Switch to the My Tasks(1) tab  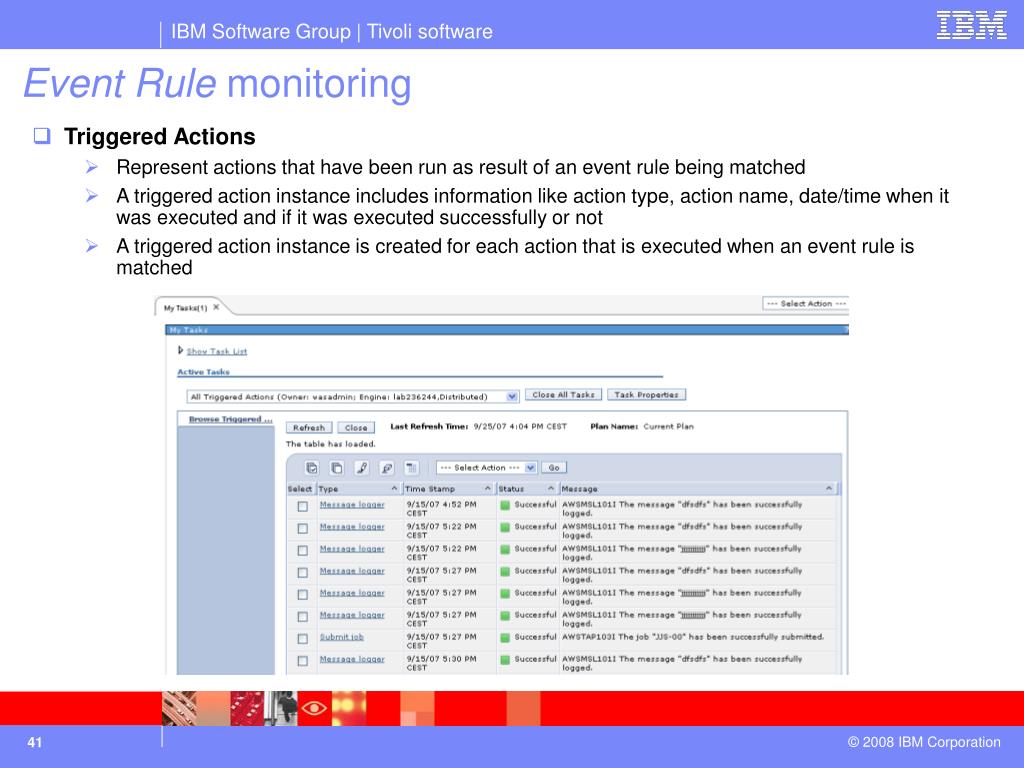click(x=185, y=308)
